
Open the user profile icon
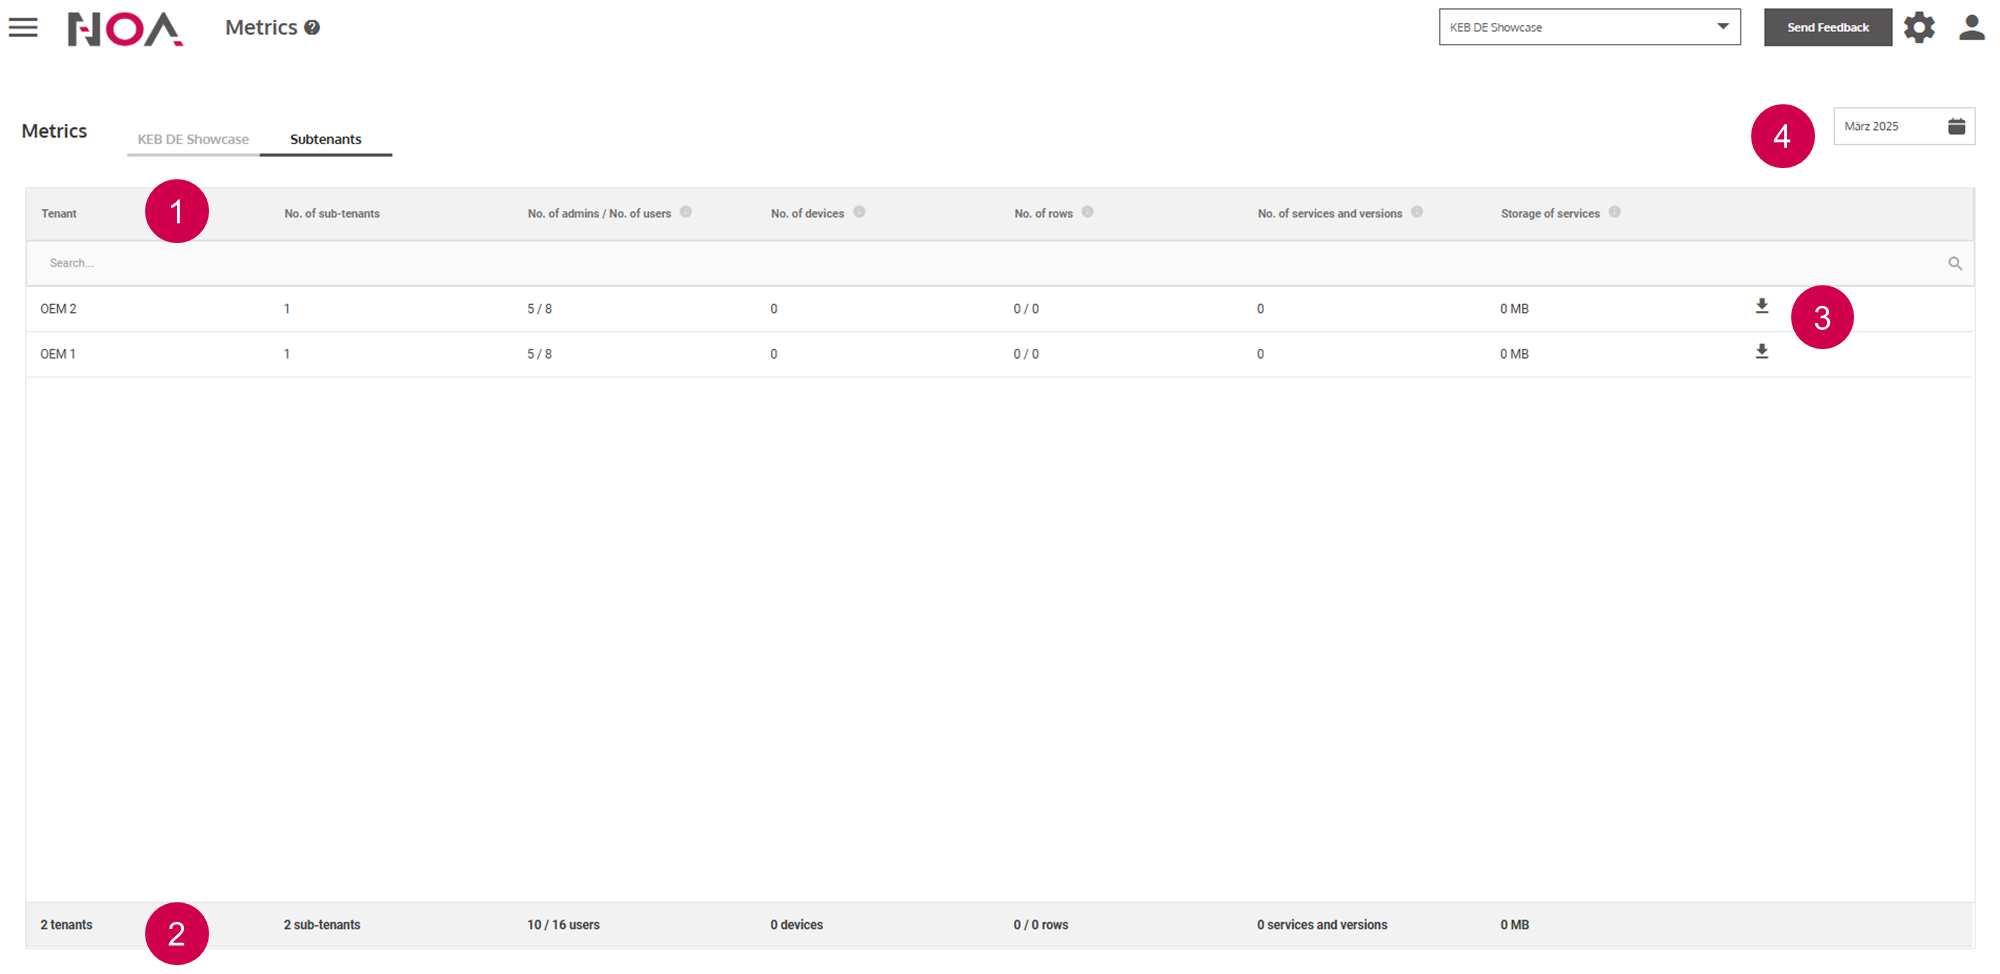(1971, 28)
